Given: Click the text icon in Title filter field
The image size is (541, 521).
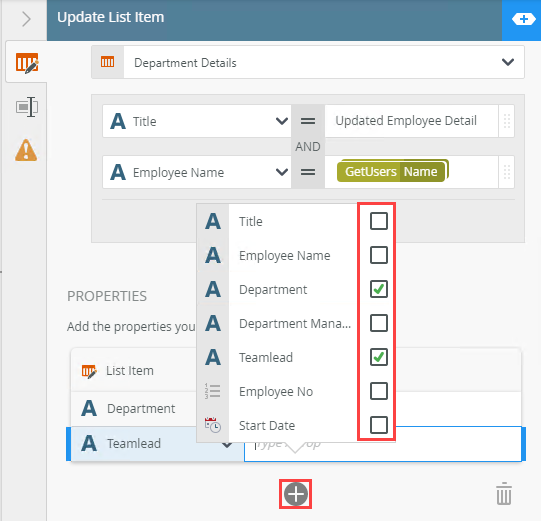Looking at the screenshot, I should 118,121.
